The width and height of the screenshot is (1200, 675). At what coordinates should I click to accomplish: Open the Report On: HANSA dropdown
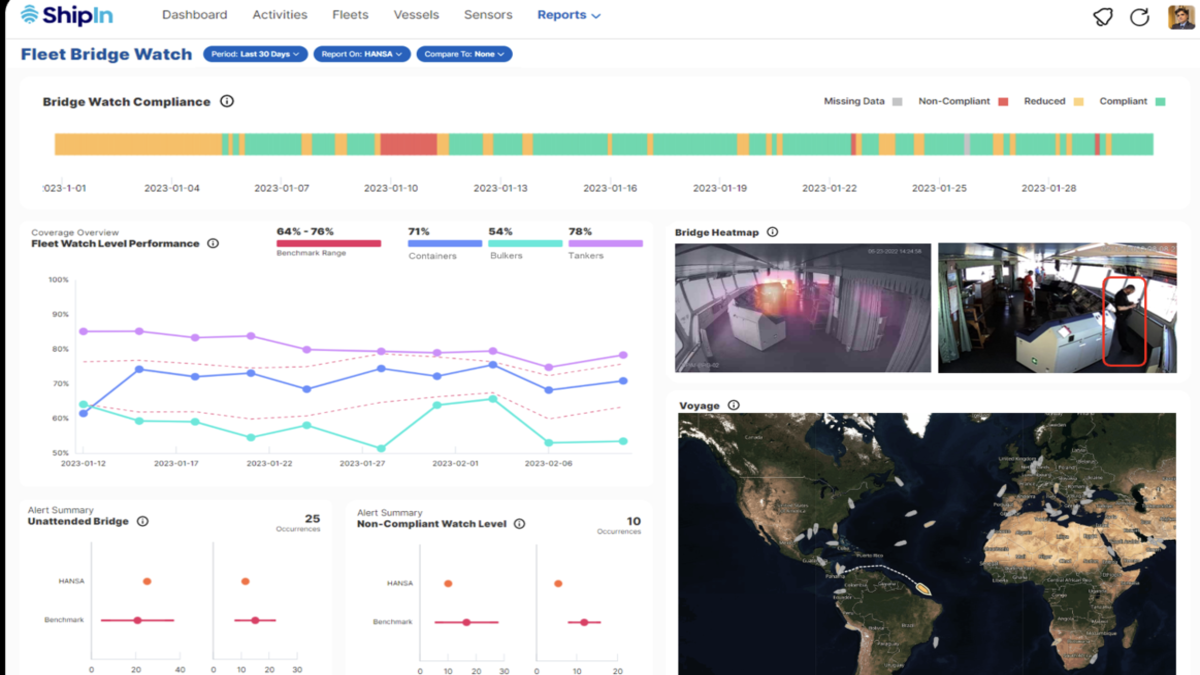(x=361, y=54)
